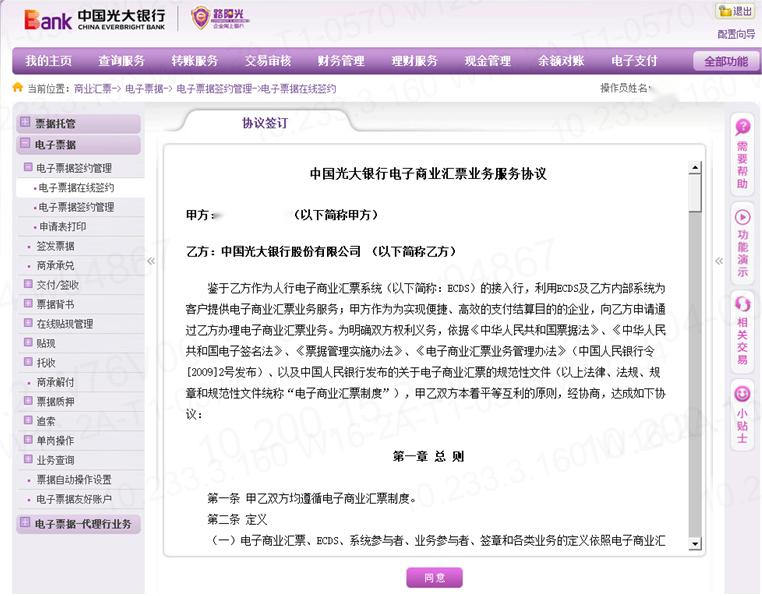Click the China Everbright Bank logo
Viewport: 762px width, 596px height.
pyautogui.click(x=95, y=19)
